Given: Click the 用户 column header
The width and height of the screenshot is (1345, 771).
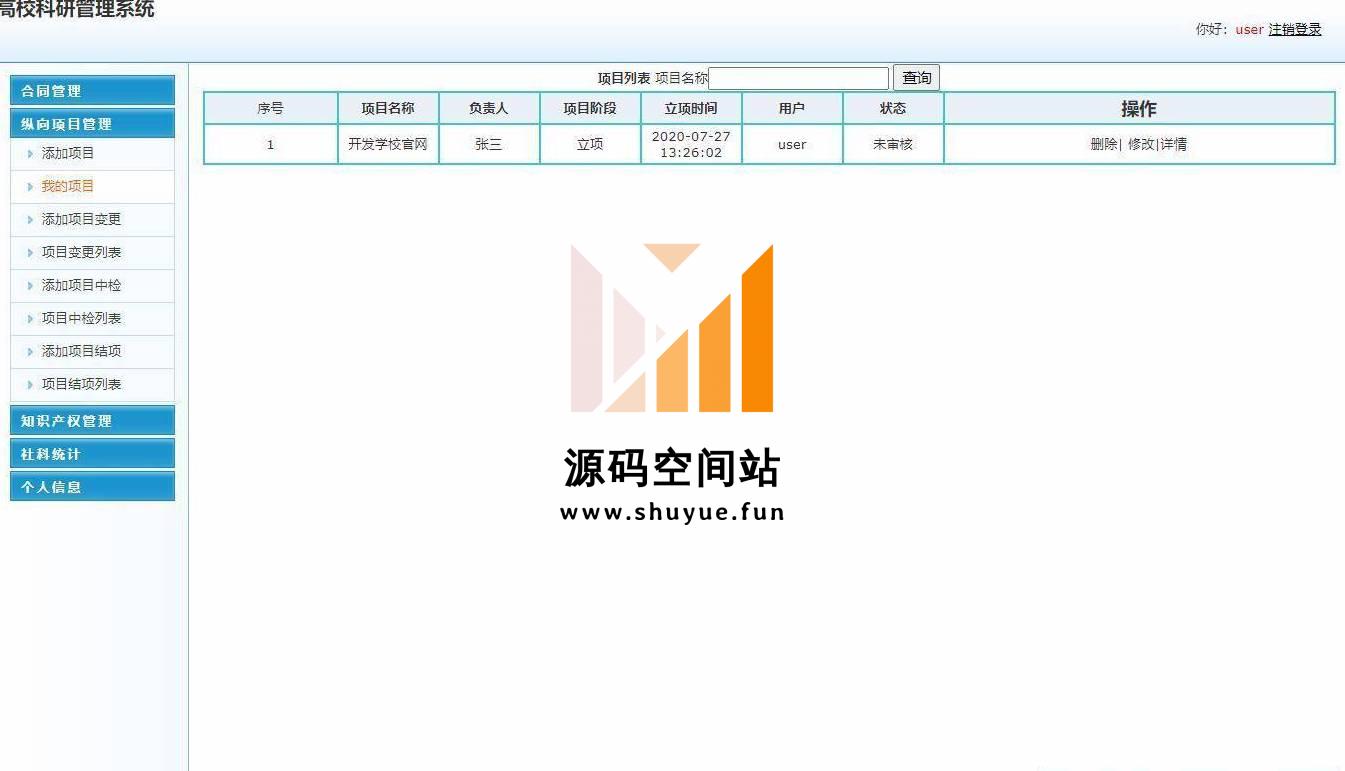Looking at the screenshot, I should pos(792,108).
